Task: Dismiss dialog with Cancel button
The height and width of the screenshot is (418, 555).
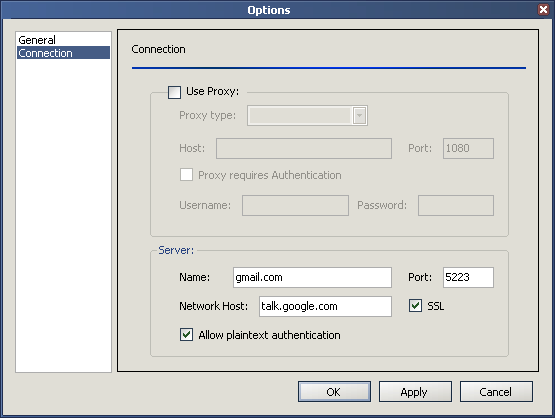Action: point(496,391)
